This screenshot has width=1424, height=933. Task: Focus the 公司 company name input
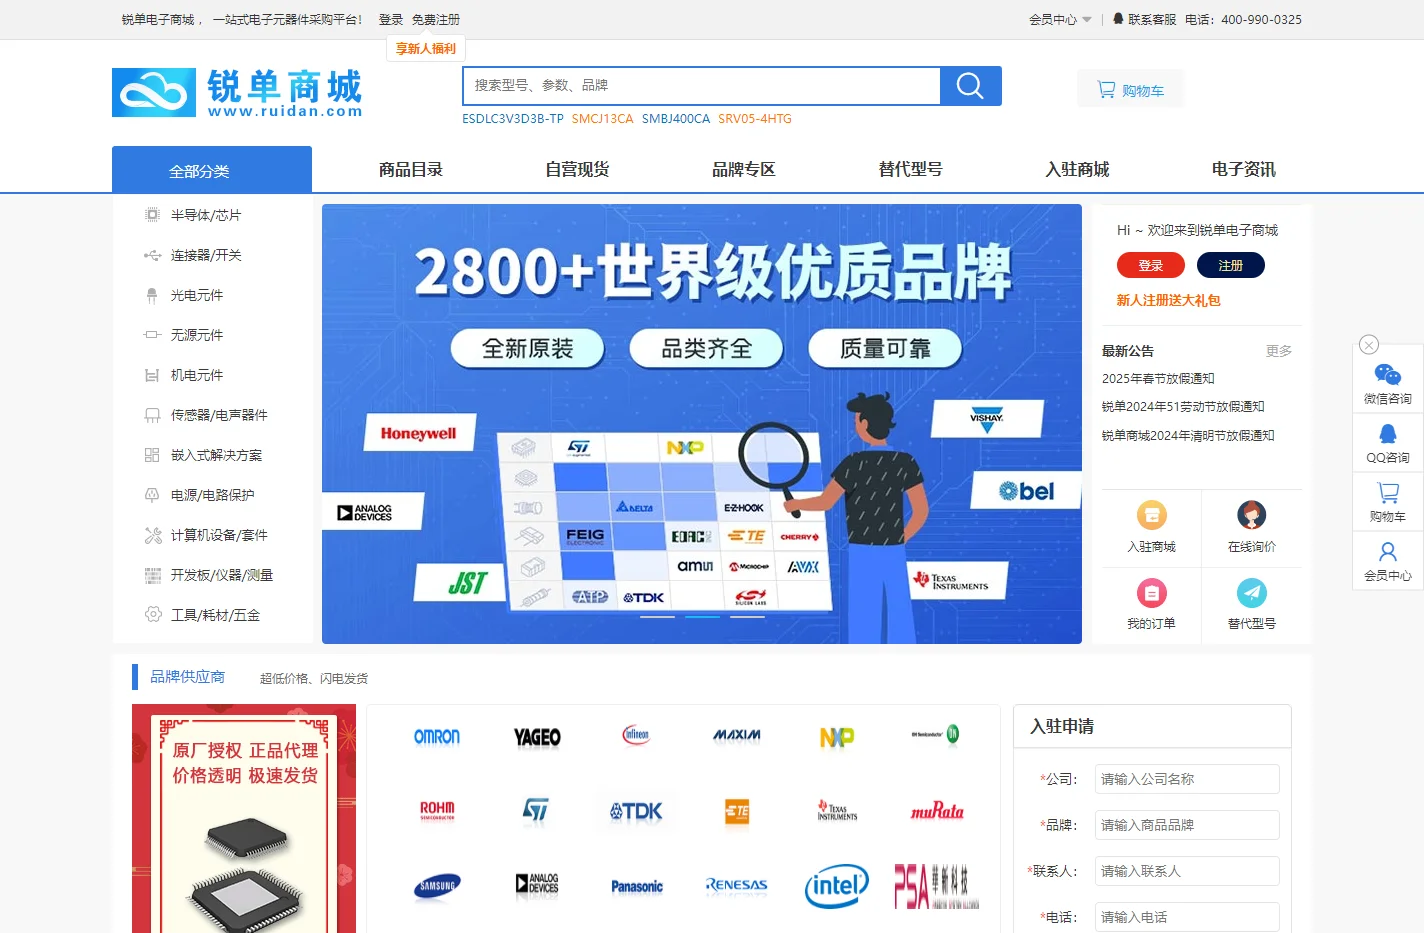pos(1187,779)
